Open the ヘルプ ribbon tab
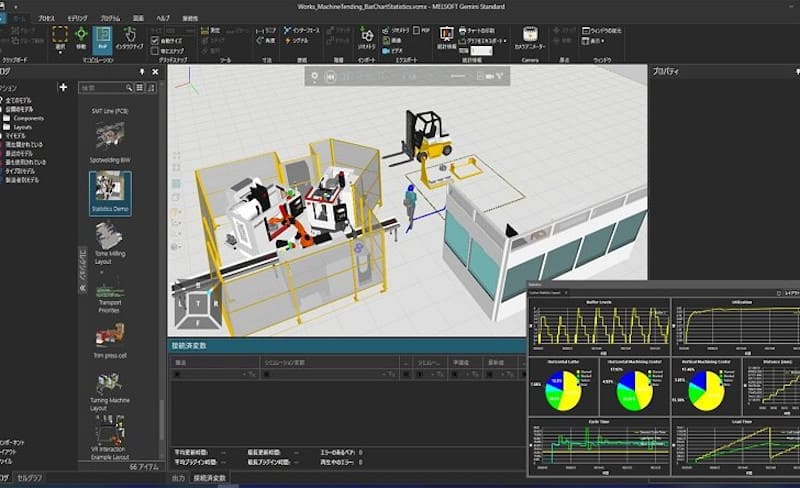Viewport: 800px width, 488px height. click(163, 18)
